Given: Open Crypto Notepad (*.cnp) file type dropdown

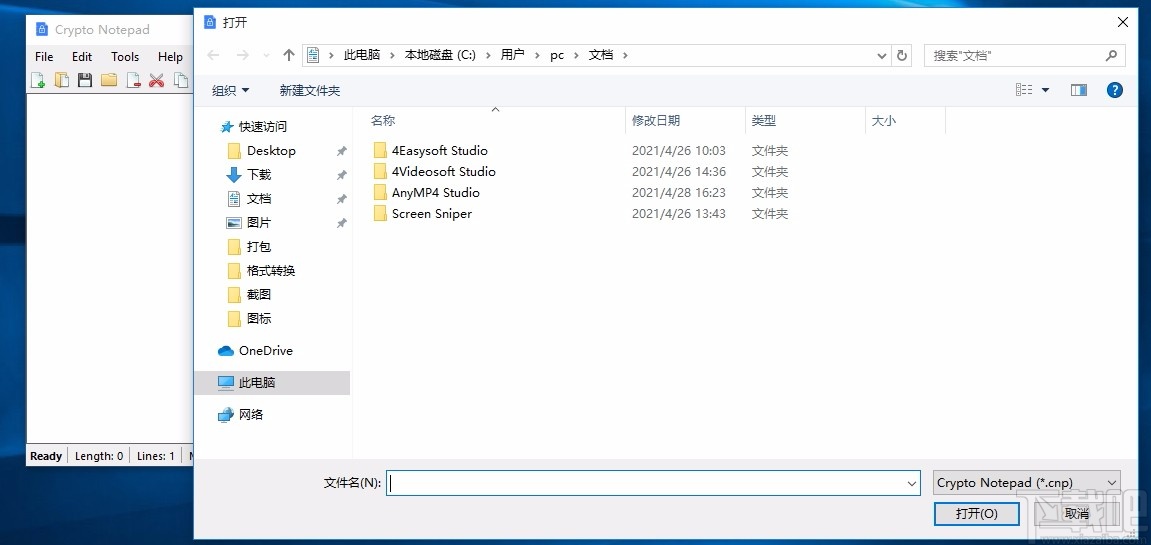Looking at the screenshot, I should coord(1026,483).
